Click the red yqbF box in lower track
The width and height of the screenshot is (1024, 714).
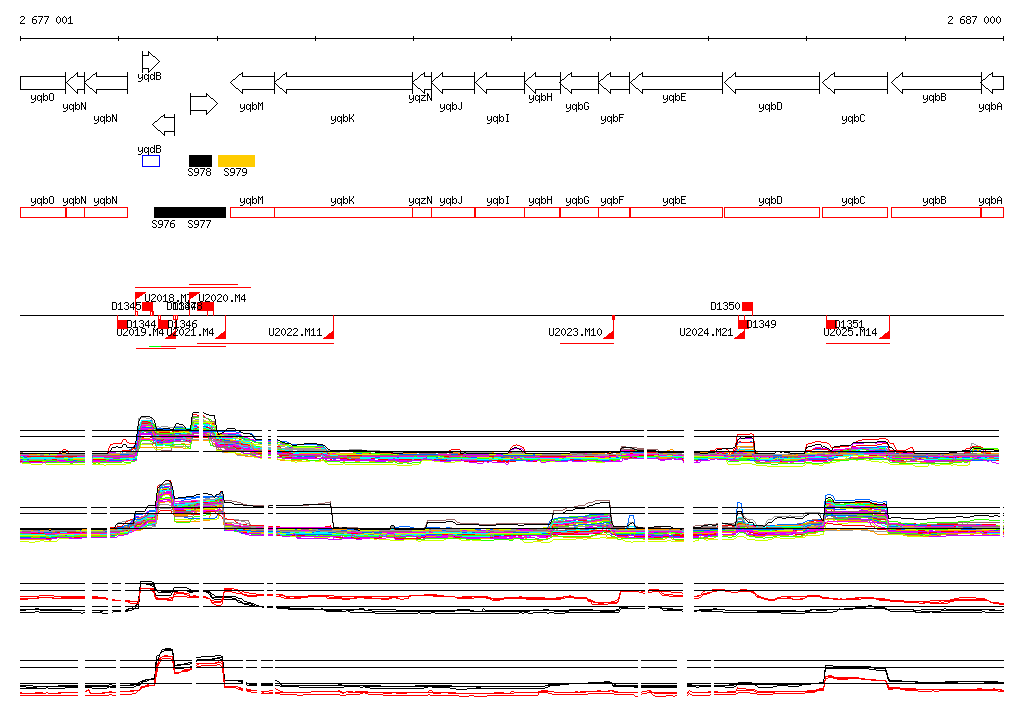coord(614,212)
